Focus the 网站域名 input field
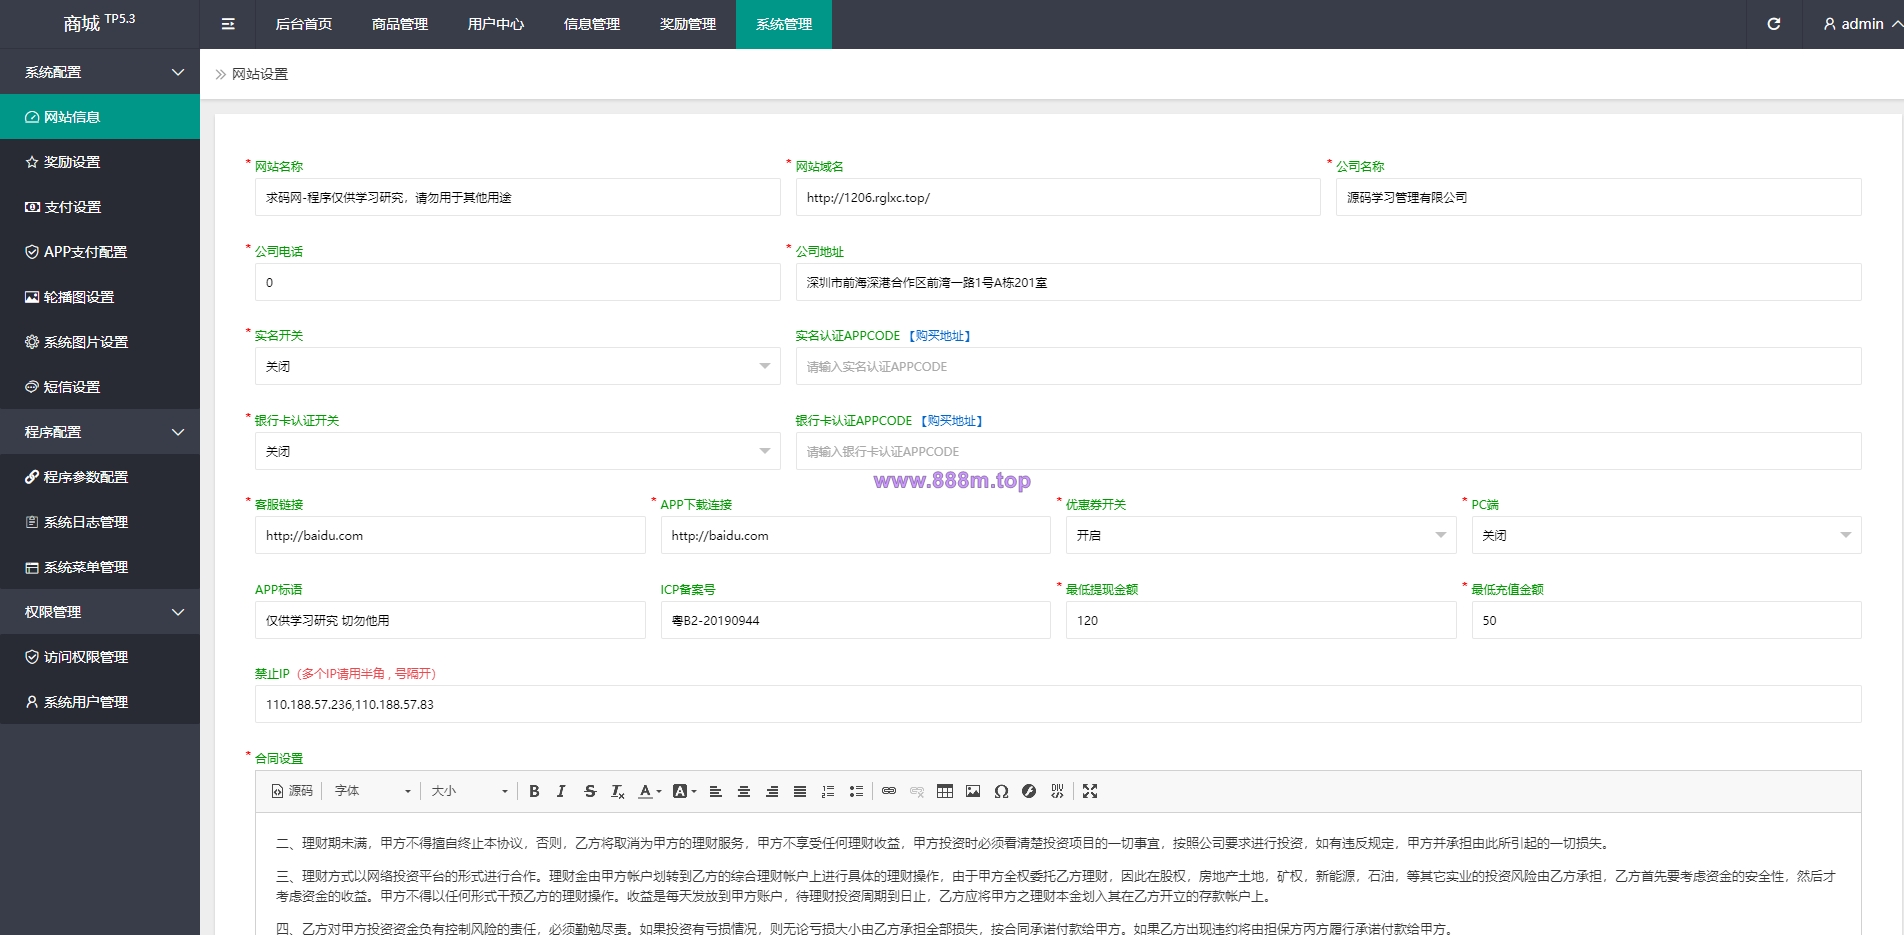 tap(1058, 197)
